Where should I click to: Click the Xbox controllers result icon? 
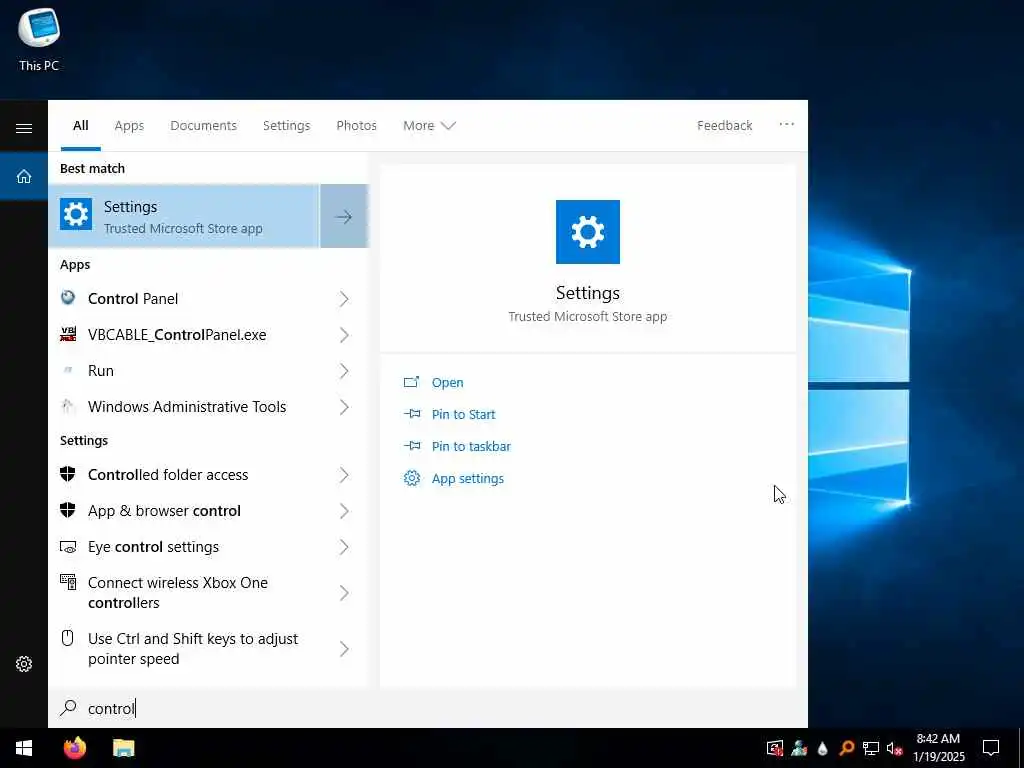tap(68, 581)
